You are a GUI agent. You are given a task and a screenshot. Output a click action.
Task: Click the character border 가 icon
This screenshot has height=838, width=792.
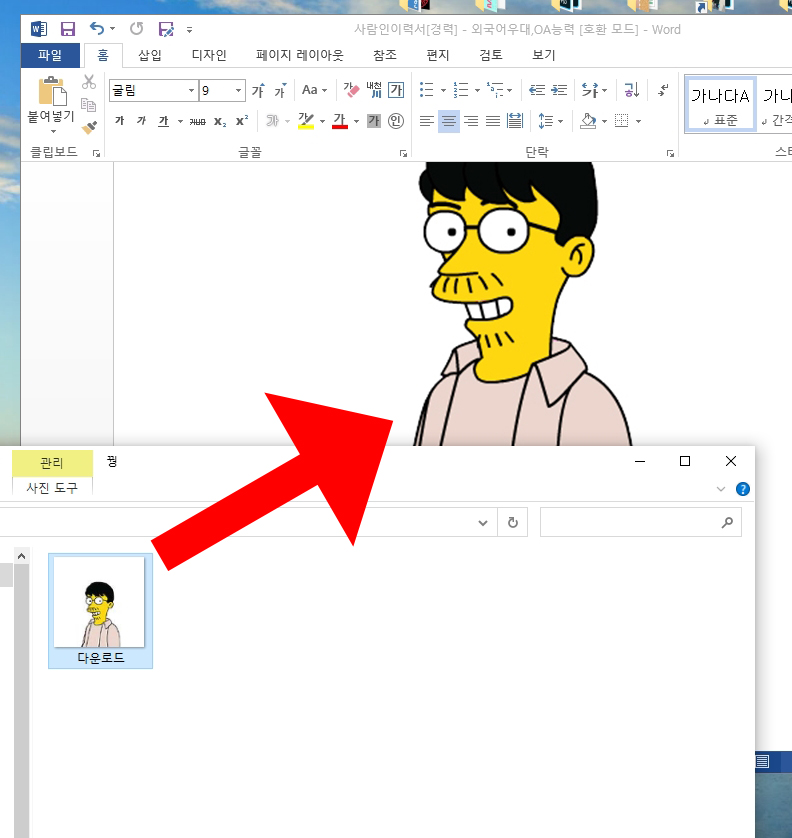point(396,90)
